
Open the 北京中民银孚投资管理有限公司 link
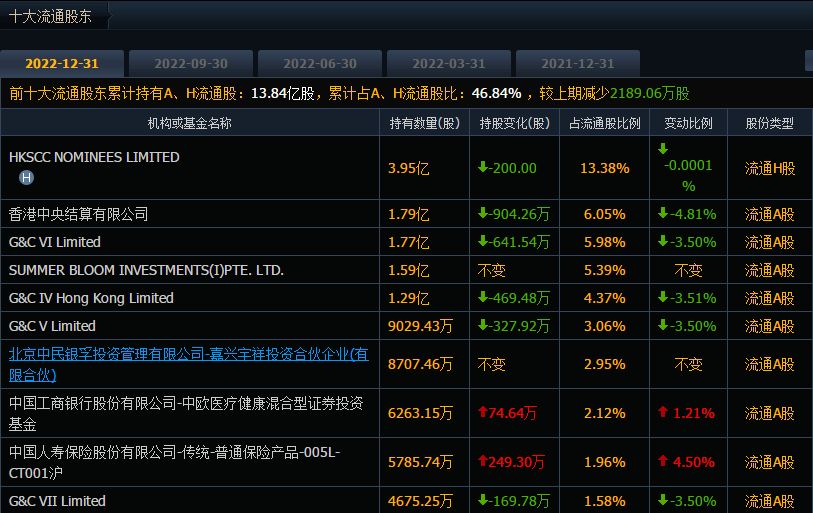point(189,364)
